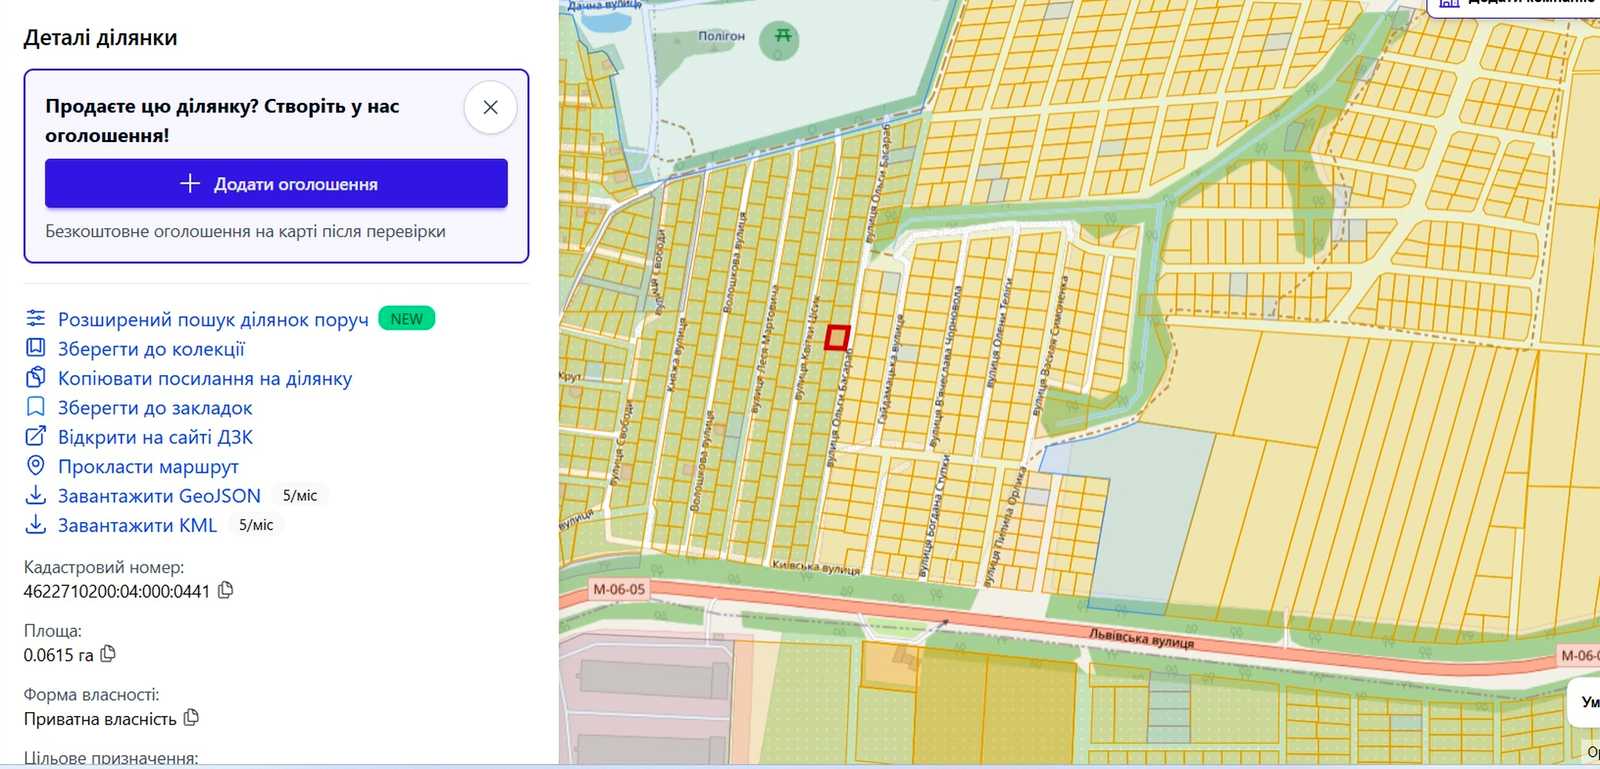Viewport: 1600px width, 769px height.
Task: Select cadastral number text 4622710200:04:000:0441
Action: click(117, 591)
